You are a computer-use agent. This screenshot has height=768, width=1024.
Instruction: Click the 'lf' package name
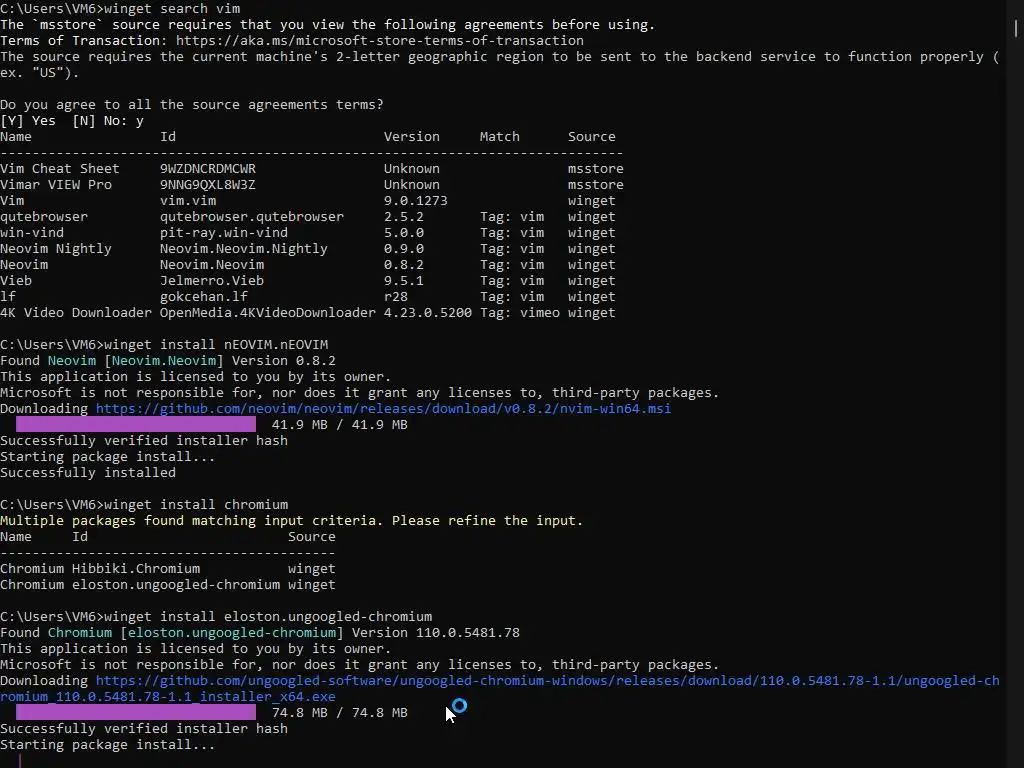pos(8,296)
